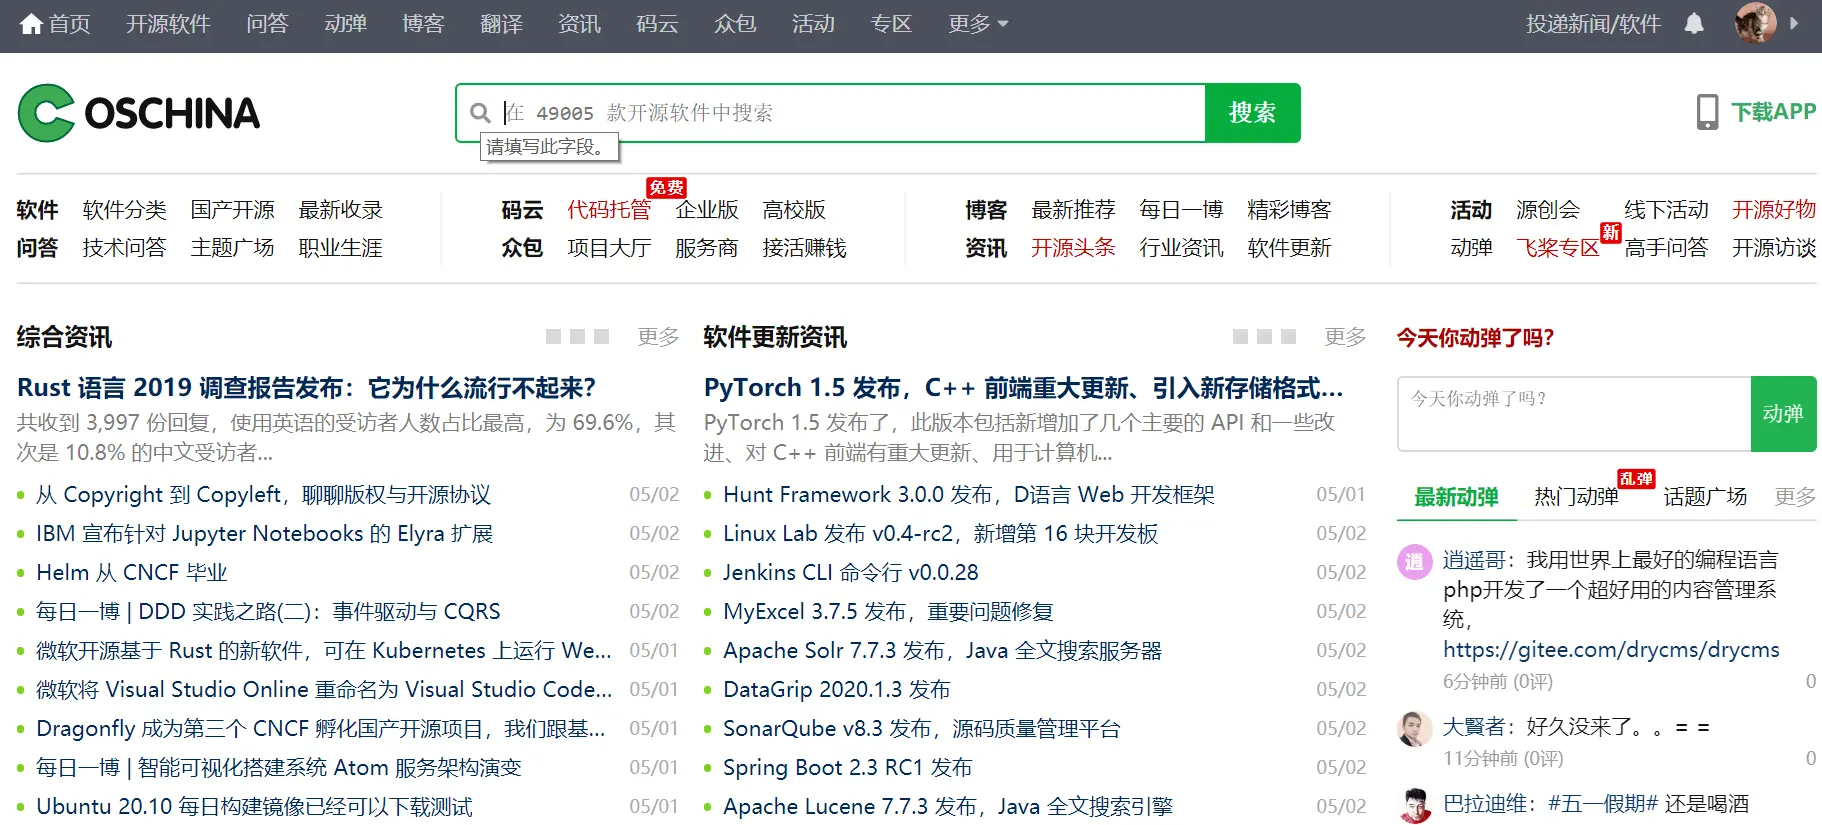This screenshot has height=825, width=1822.
Task: Open Helm 从 CNCF 毕业 article
Action: pyautogui.click(x=132, y=573)
